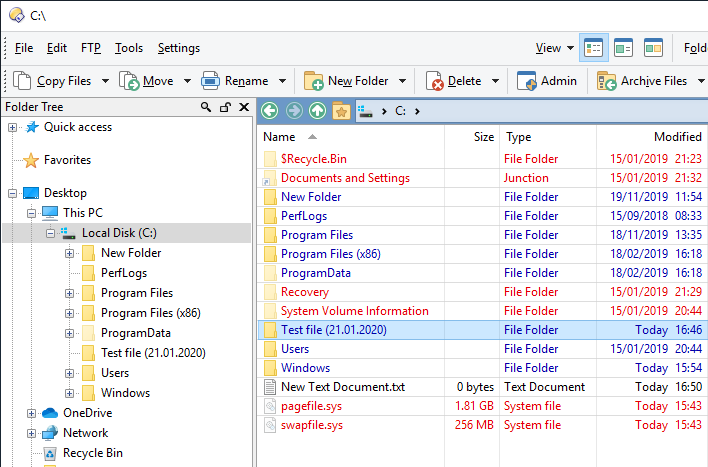
Task: Expand Program Files in the tree
Action: pos(70,294)
